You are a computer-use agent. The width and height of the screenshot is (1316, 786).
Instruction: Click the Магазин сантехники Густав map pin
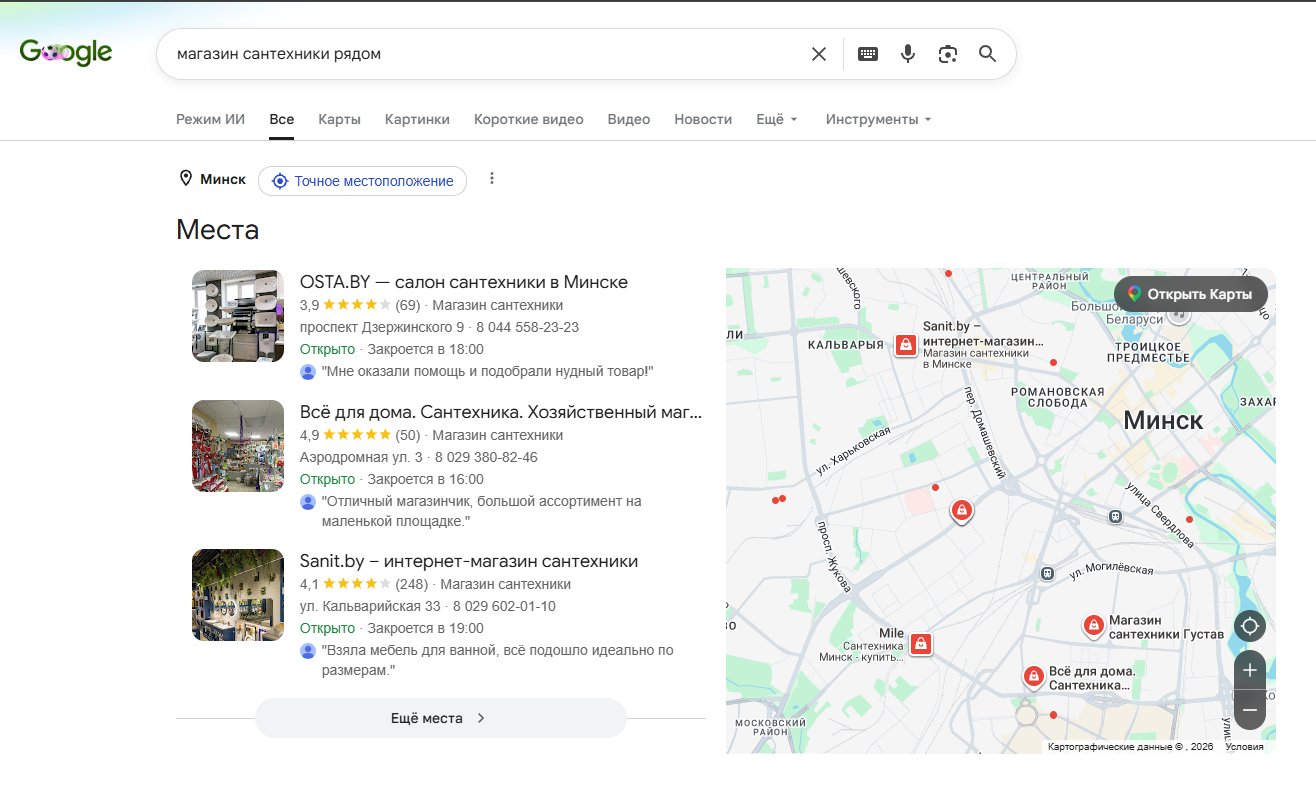(x=1094, y=626)
